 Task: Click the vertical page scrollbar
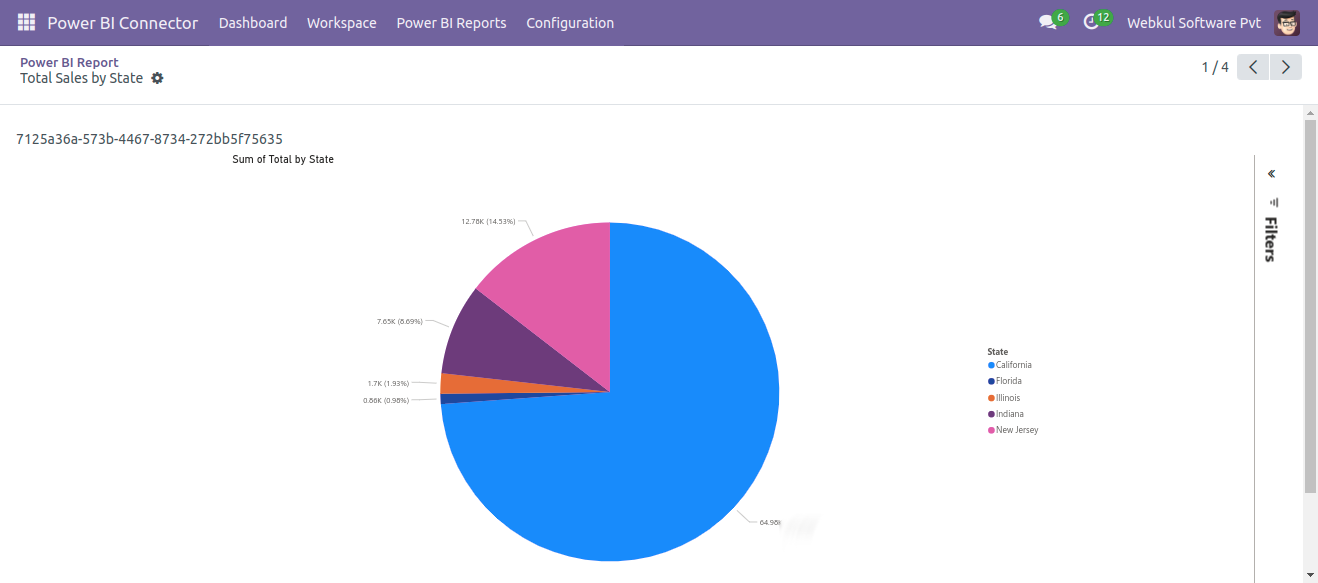[1310, 300]
